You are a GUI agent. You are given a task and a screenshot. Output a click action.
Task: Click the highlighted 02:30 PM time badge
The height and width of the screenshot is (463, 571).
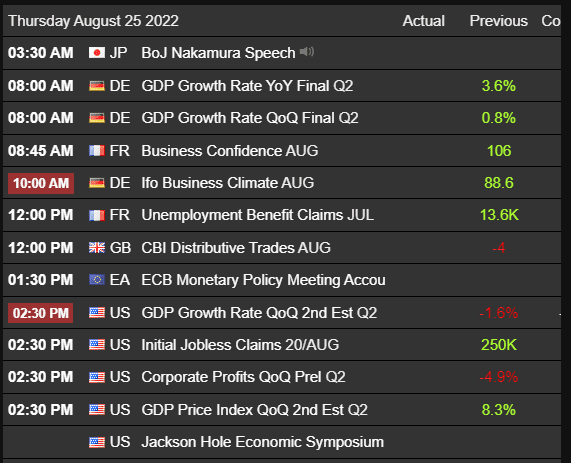click(x=40, y=313)
